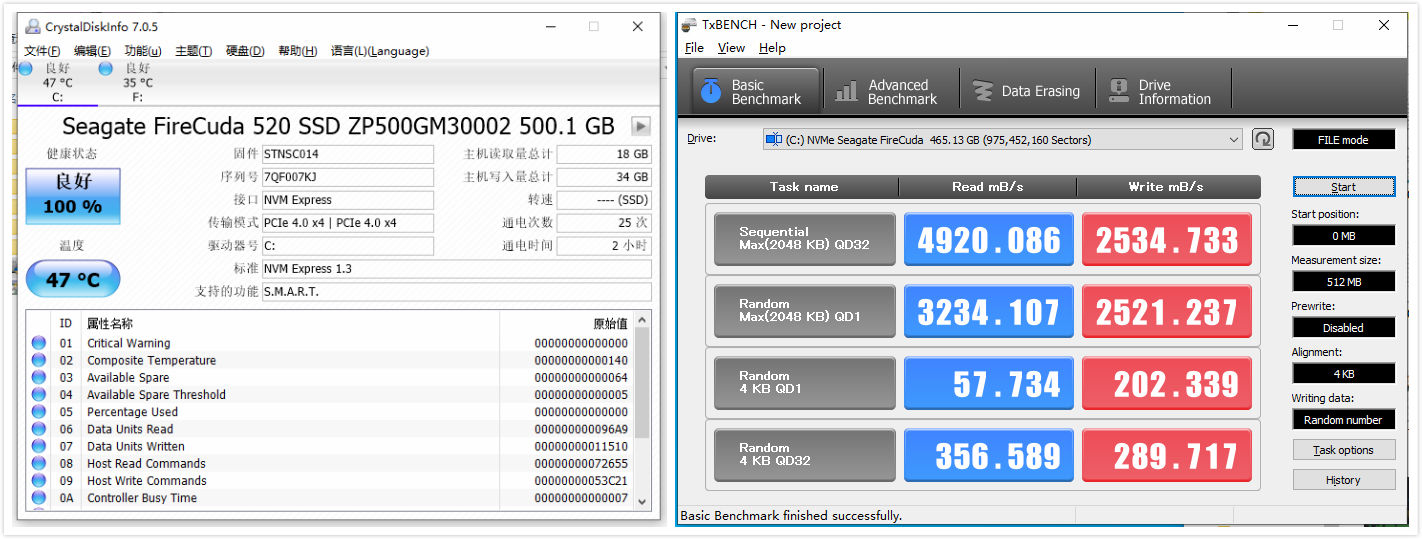This screenshot has height=539, width=1422.
Task: Click the host writes total 34 GB
Action: pos(604,177)
